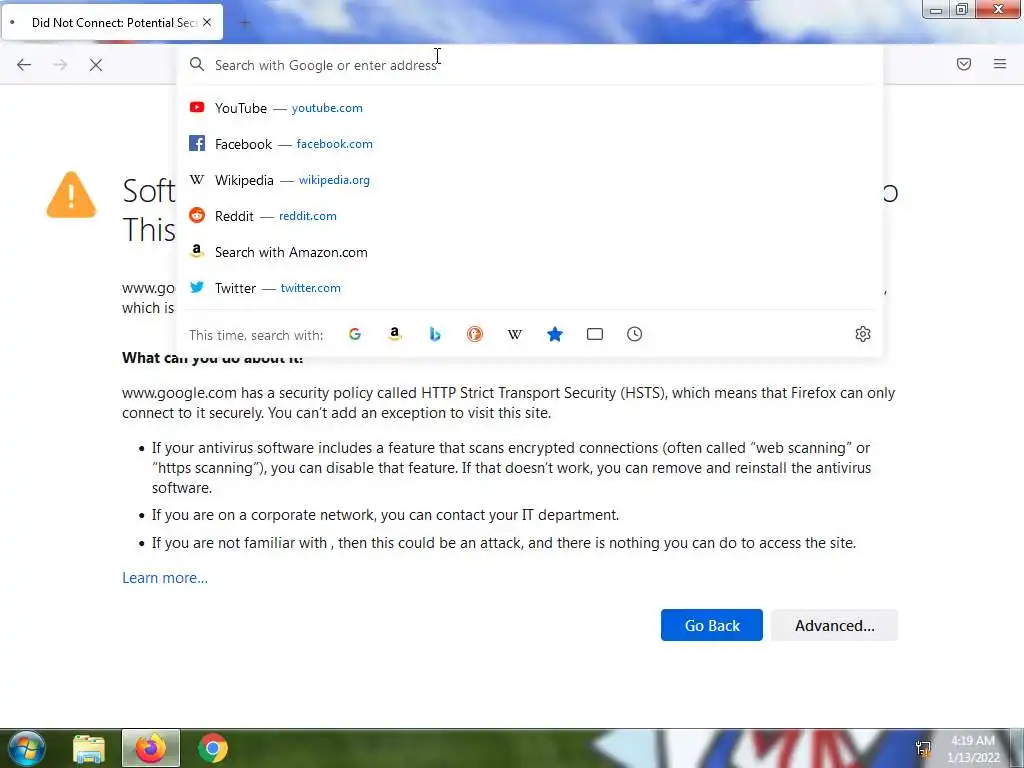Launch Google Chrome from the taskbar

pyautogui.click(x=213, y=748)
